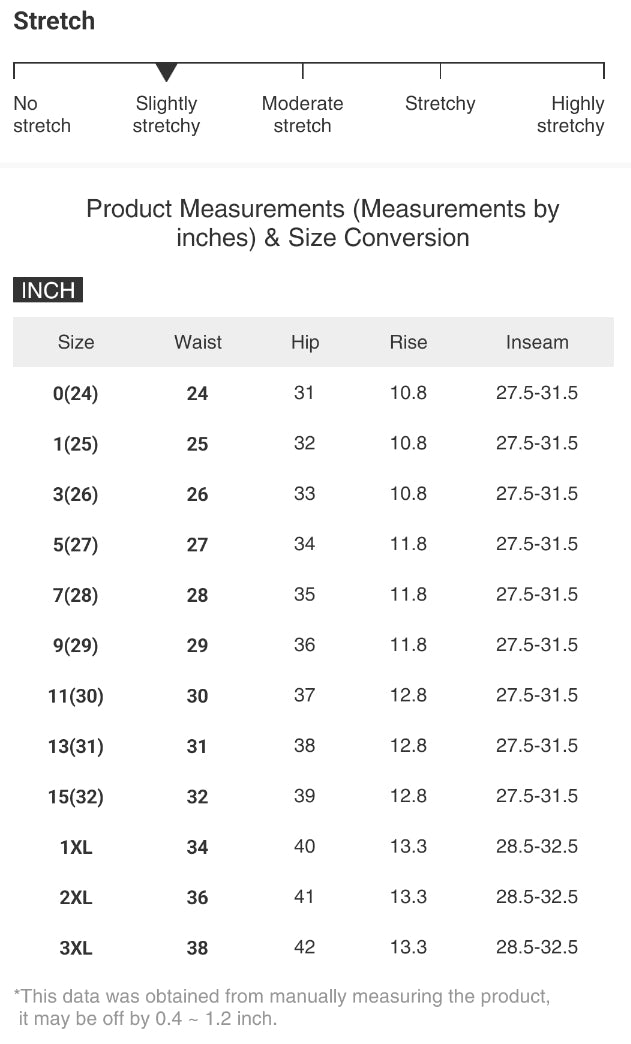Click the Inseam column header
631x1044 pixels.
pyautogui.click(x=537, y=342)
